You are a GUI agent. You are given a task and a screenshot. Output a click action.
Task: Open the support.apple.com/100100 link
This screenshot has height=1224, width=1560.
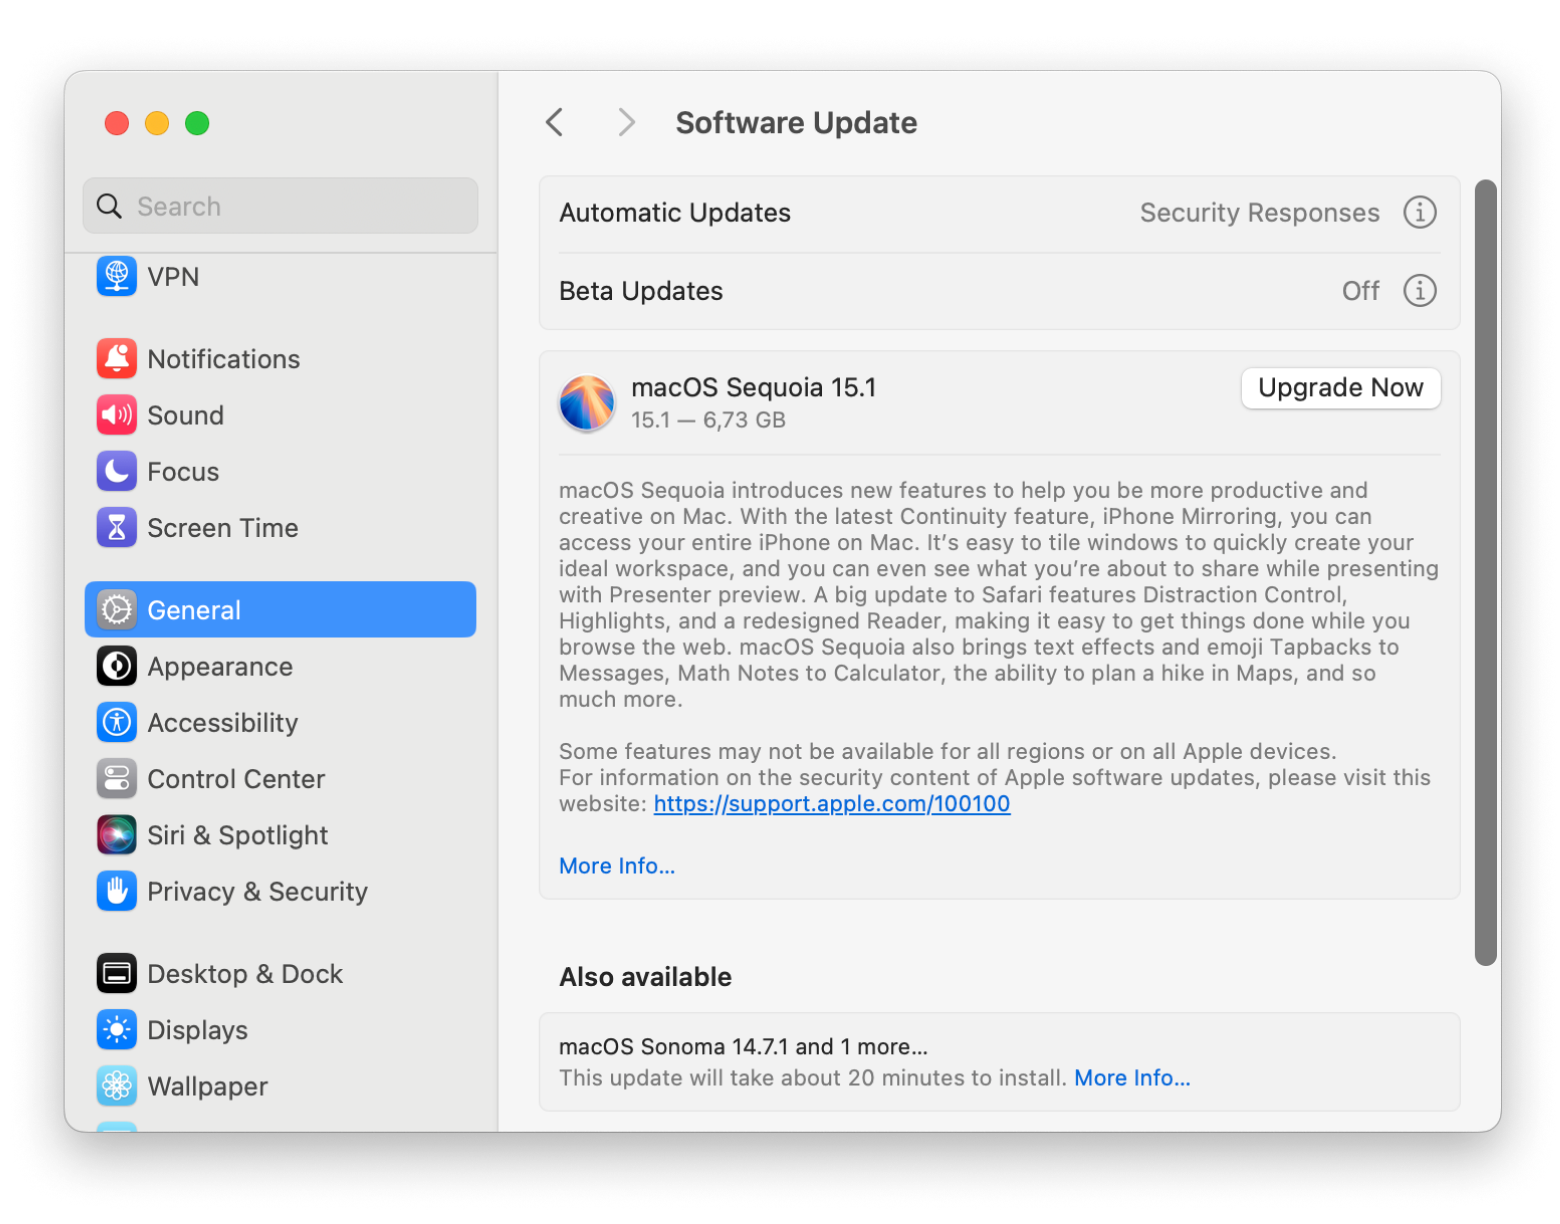coord(832,804)
